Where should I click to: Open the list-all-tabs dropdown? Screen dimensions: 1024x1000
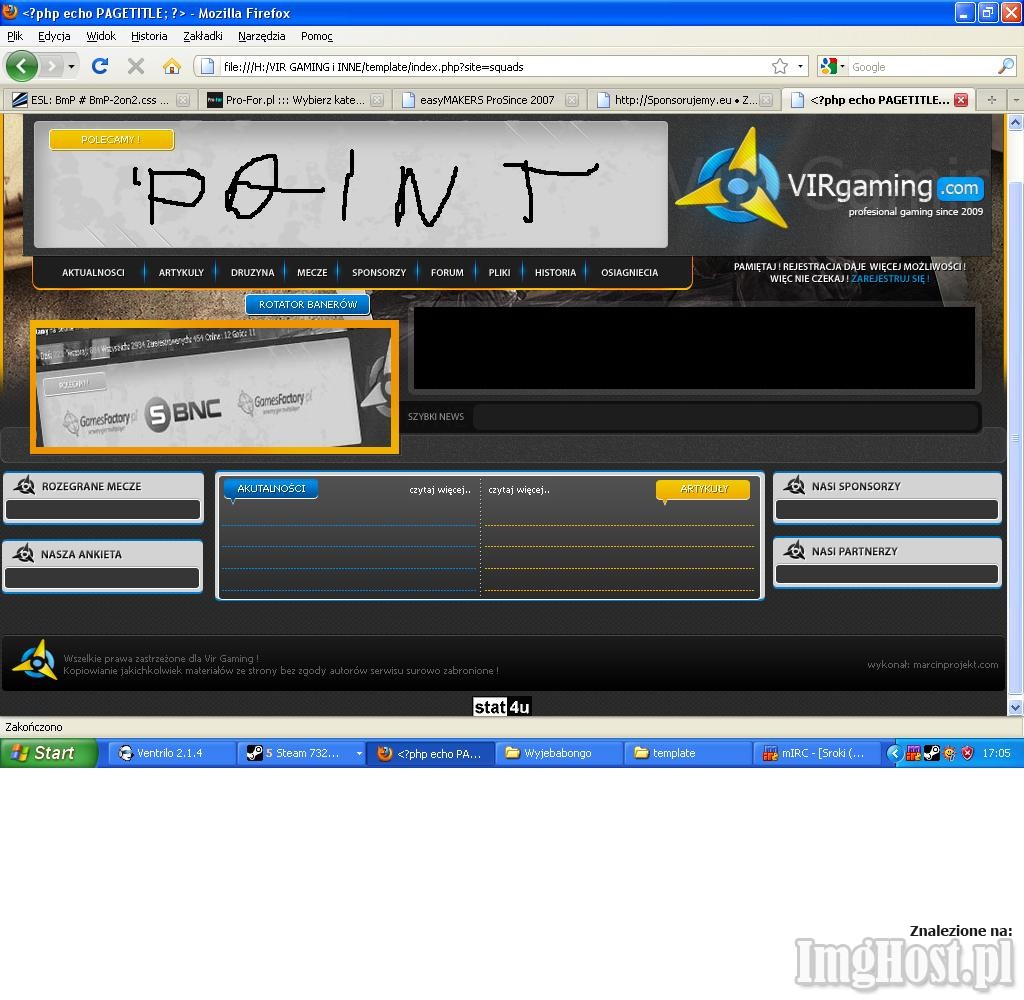pos(1016,100)
